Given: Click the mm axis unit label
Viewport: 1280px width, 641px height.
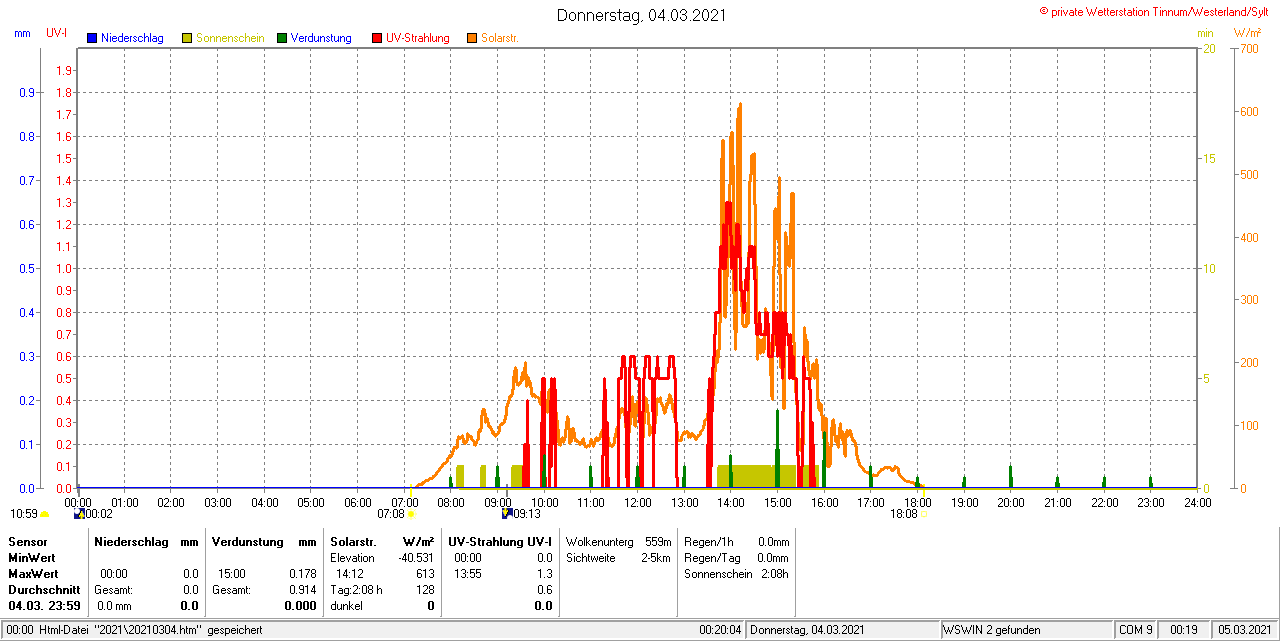Looking at the screenshot, I should (22, 33).
